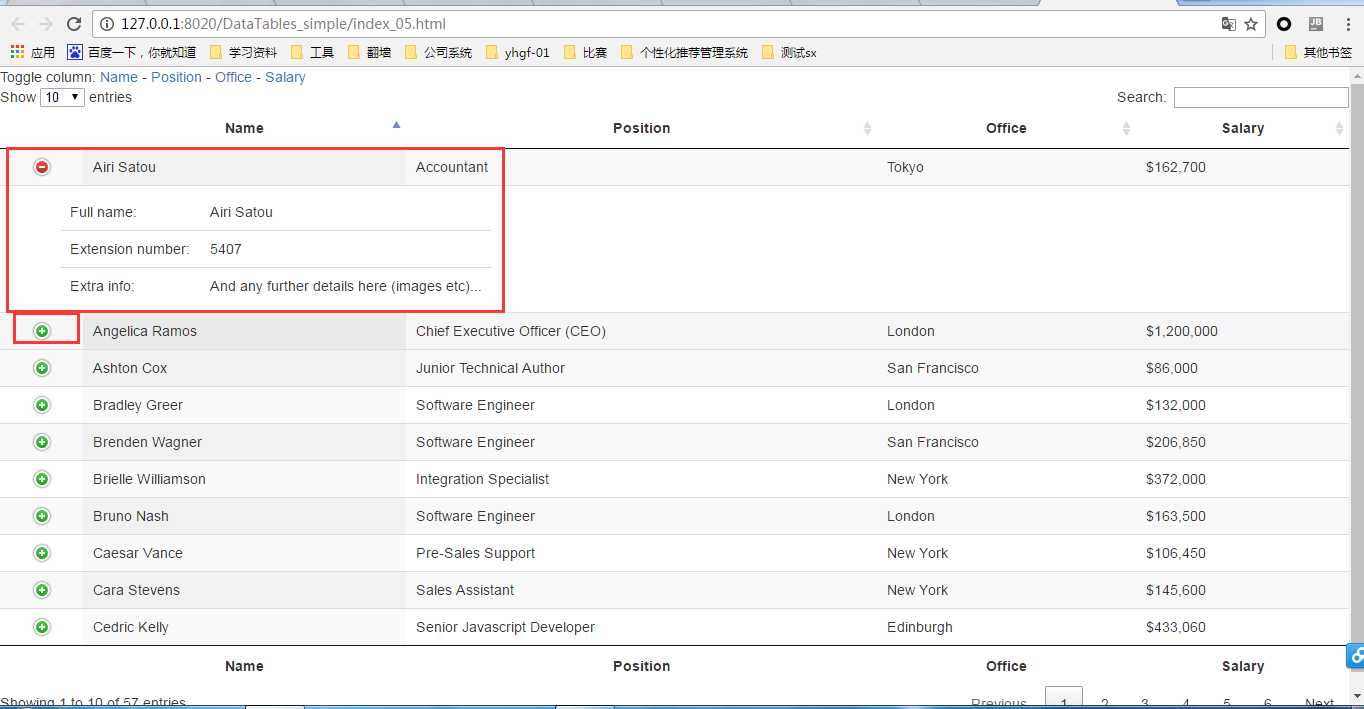Collapse the Airi Satou detail row
Screen dimensions: 1364x709
pyautogui.click(x=42, y=167)
